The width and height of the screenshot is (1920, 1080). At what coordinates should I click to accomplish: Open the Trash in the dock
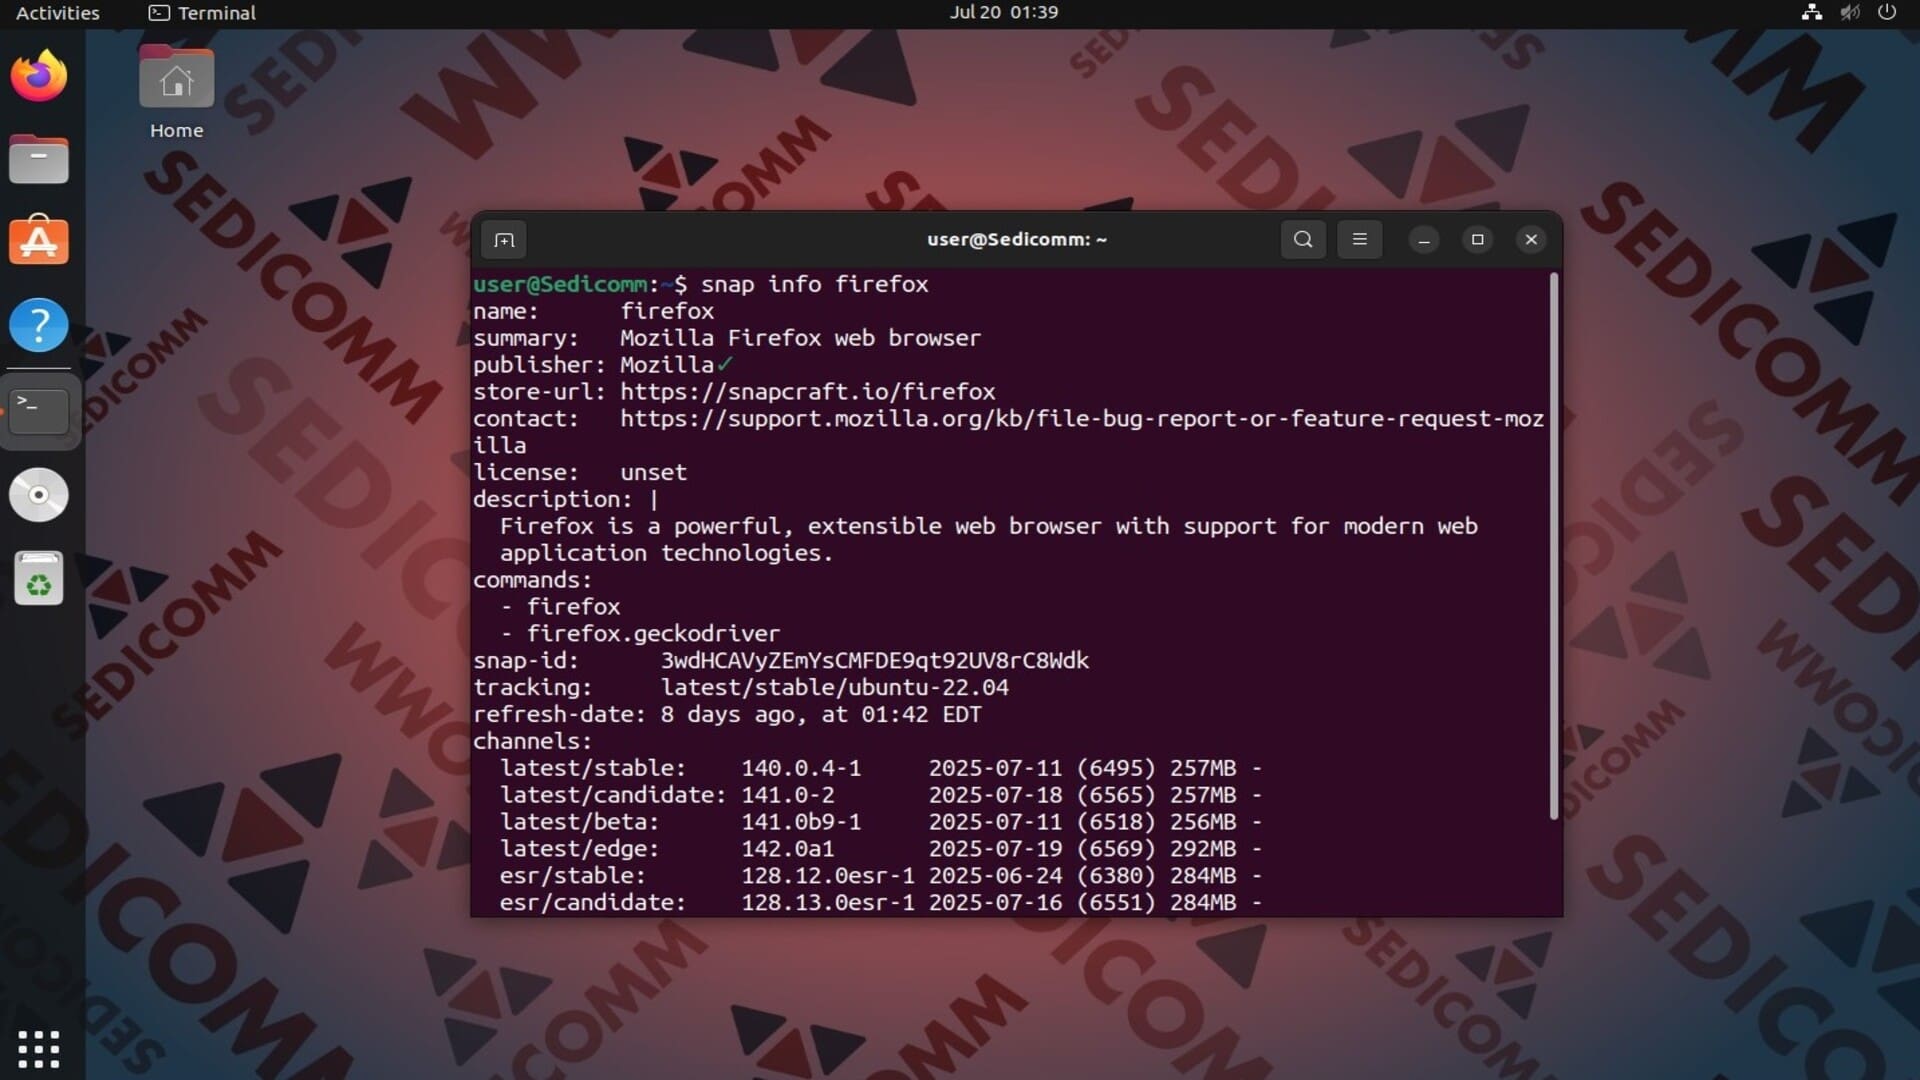pyautogui.click(x=39, y=579)
